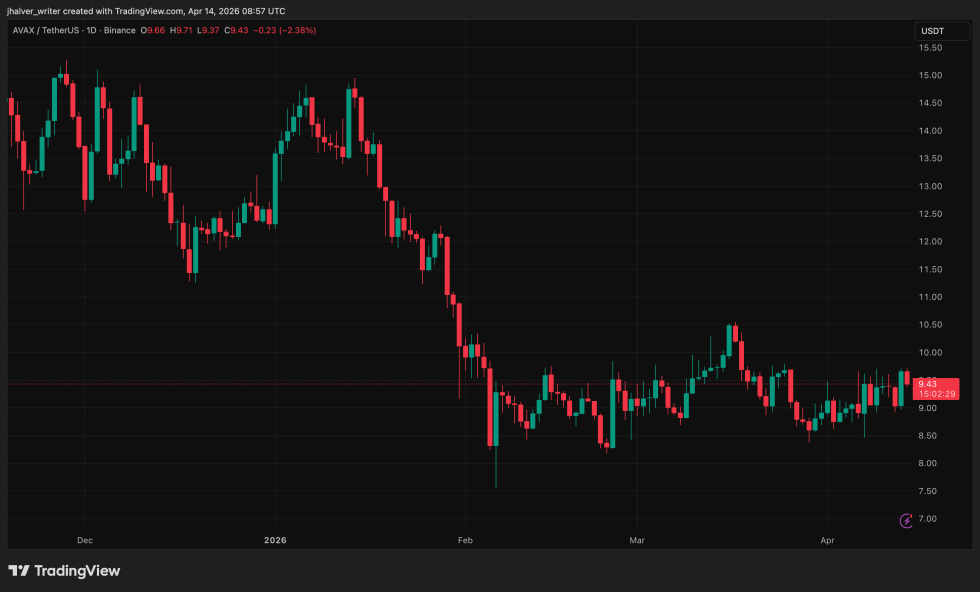Click the 12.00 price scale label
Screen dimensions: 980x592
931,241
